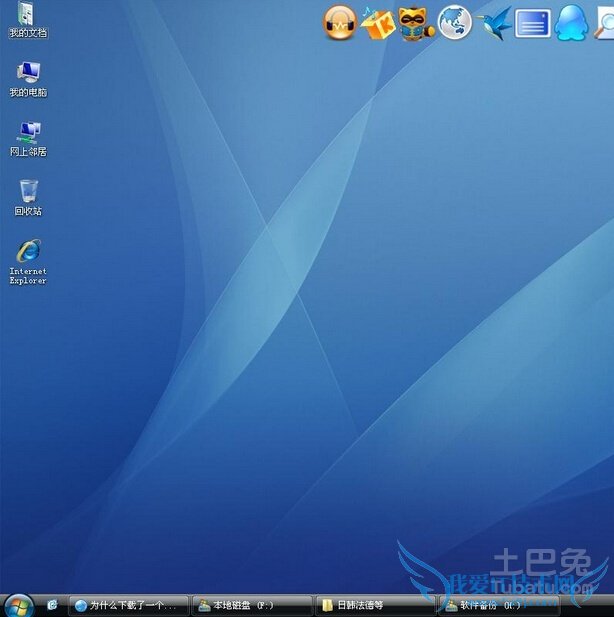Open the 我的电脑 desktop icon
The image size is (614, 617).
pyautogui.click(x=28, y=79)
